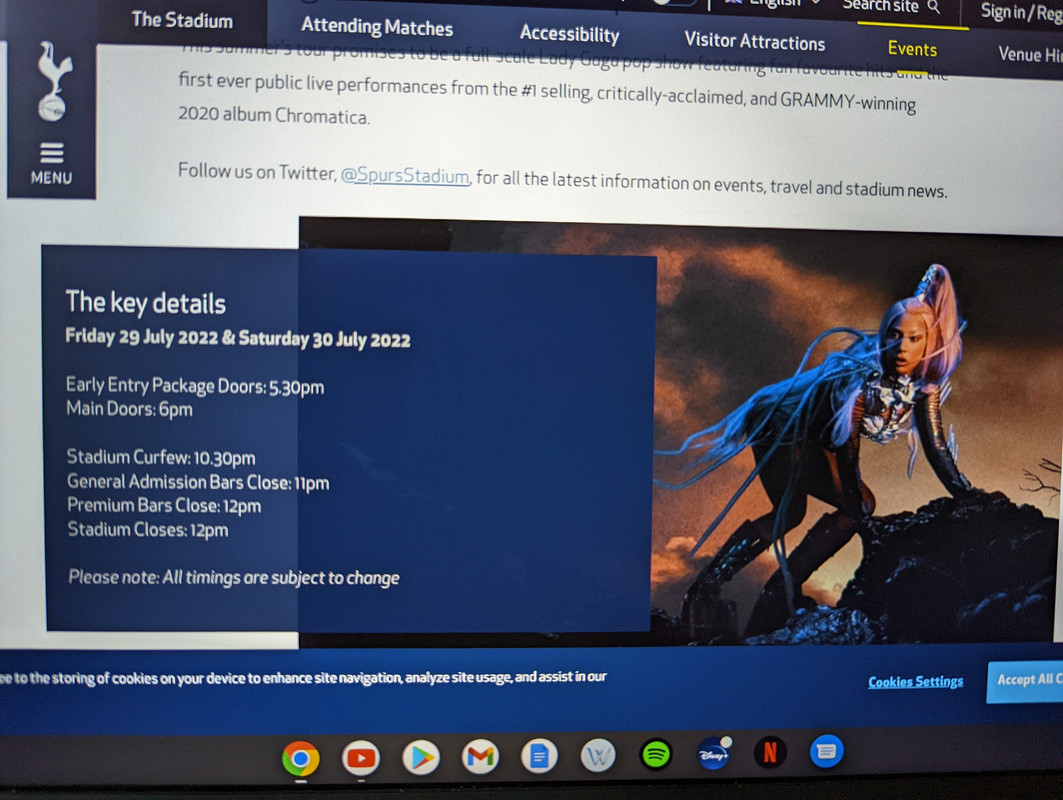Open Gmail from the shelf
Viewport: 1063px width, 800px height.
coord(481,756)
